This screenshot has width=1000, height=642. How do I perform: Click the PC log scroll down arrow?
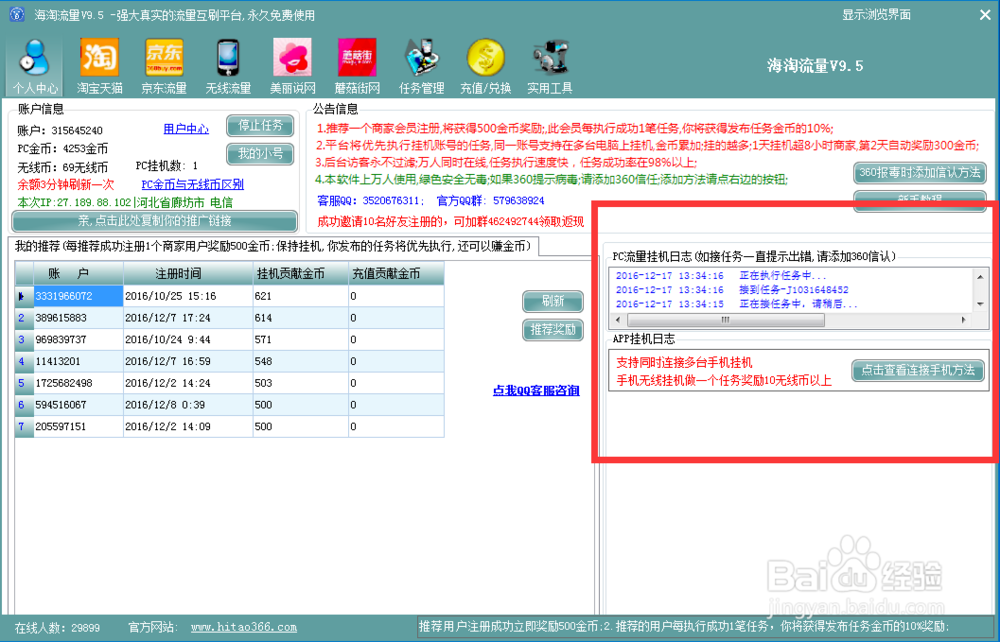click(980, 304)
